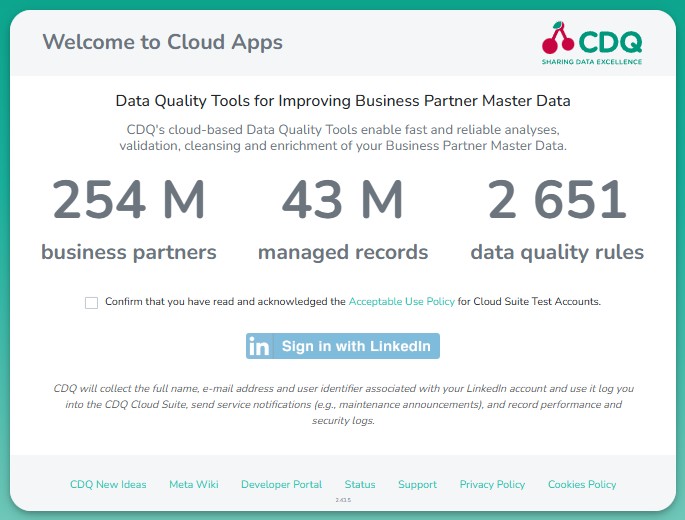View the Cookies Policy link
685x520 pixels.
582,484
